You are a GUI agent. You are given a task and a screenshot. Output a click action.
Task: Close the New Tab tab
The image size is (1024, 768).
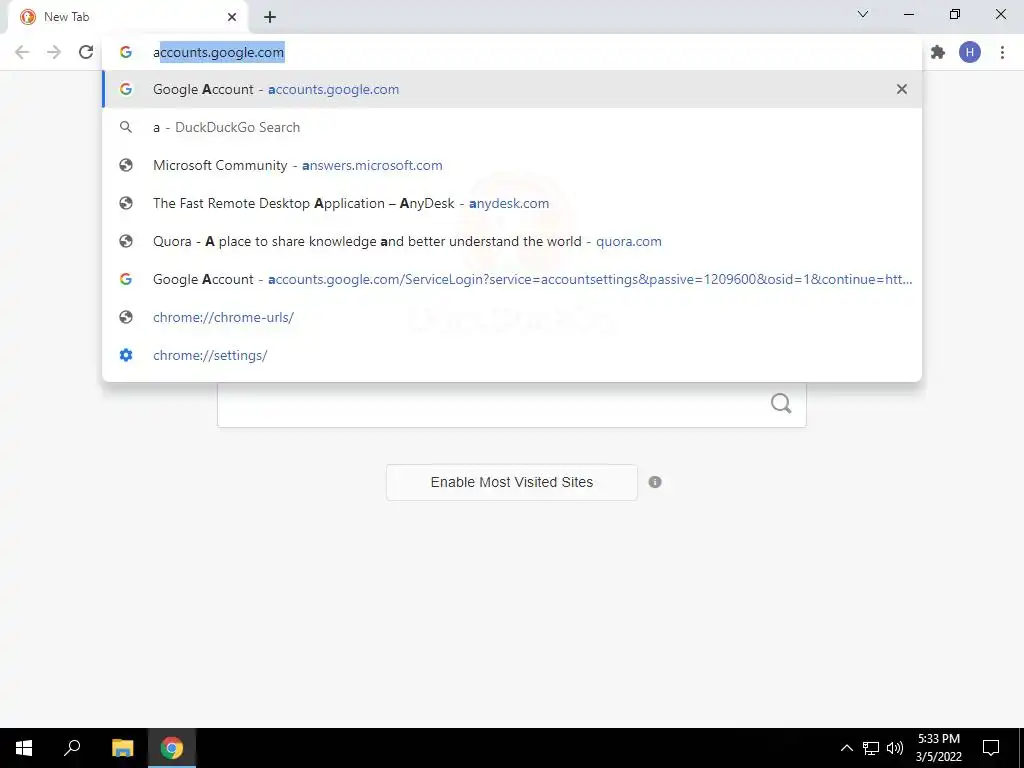[232, 17]
